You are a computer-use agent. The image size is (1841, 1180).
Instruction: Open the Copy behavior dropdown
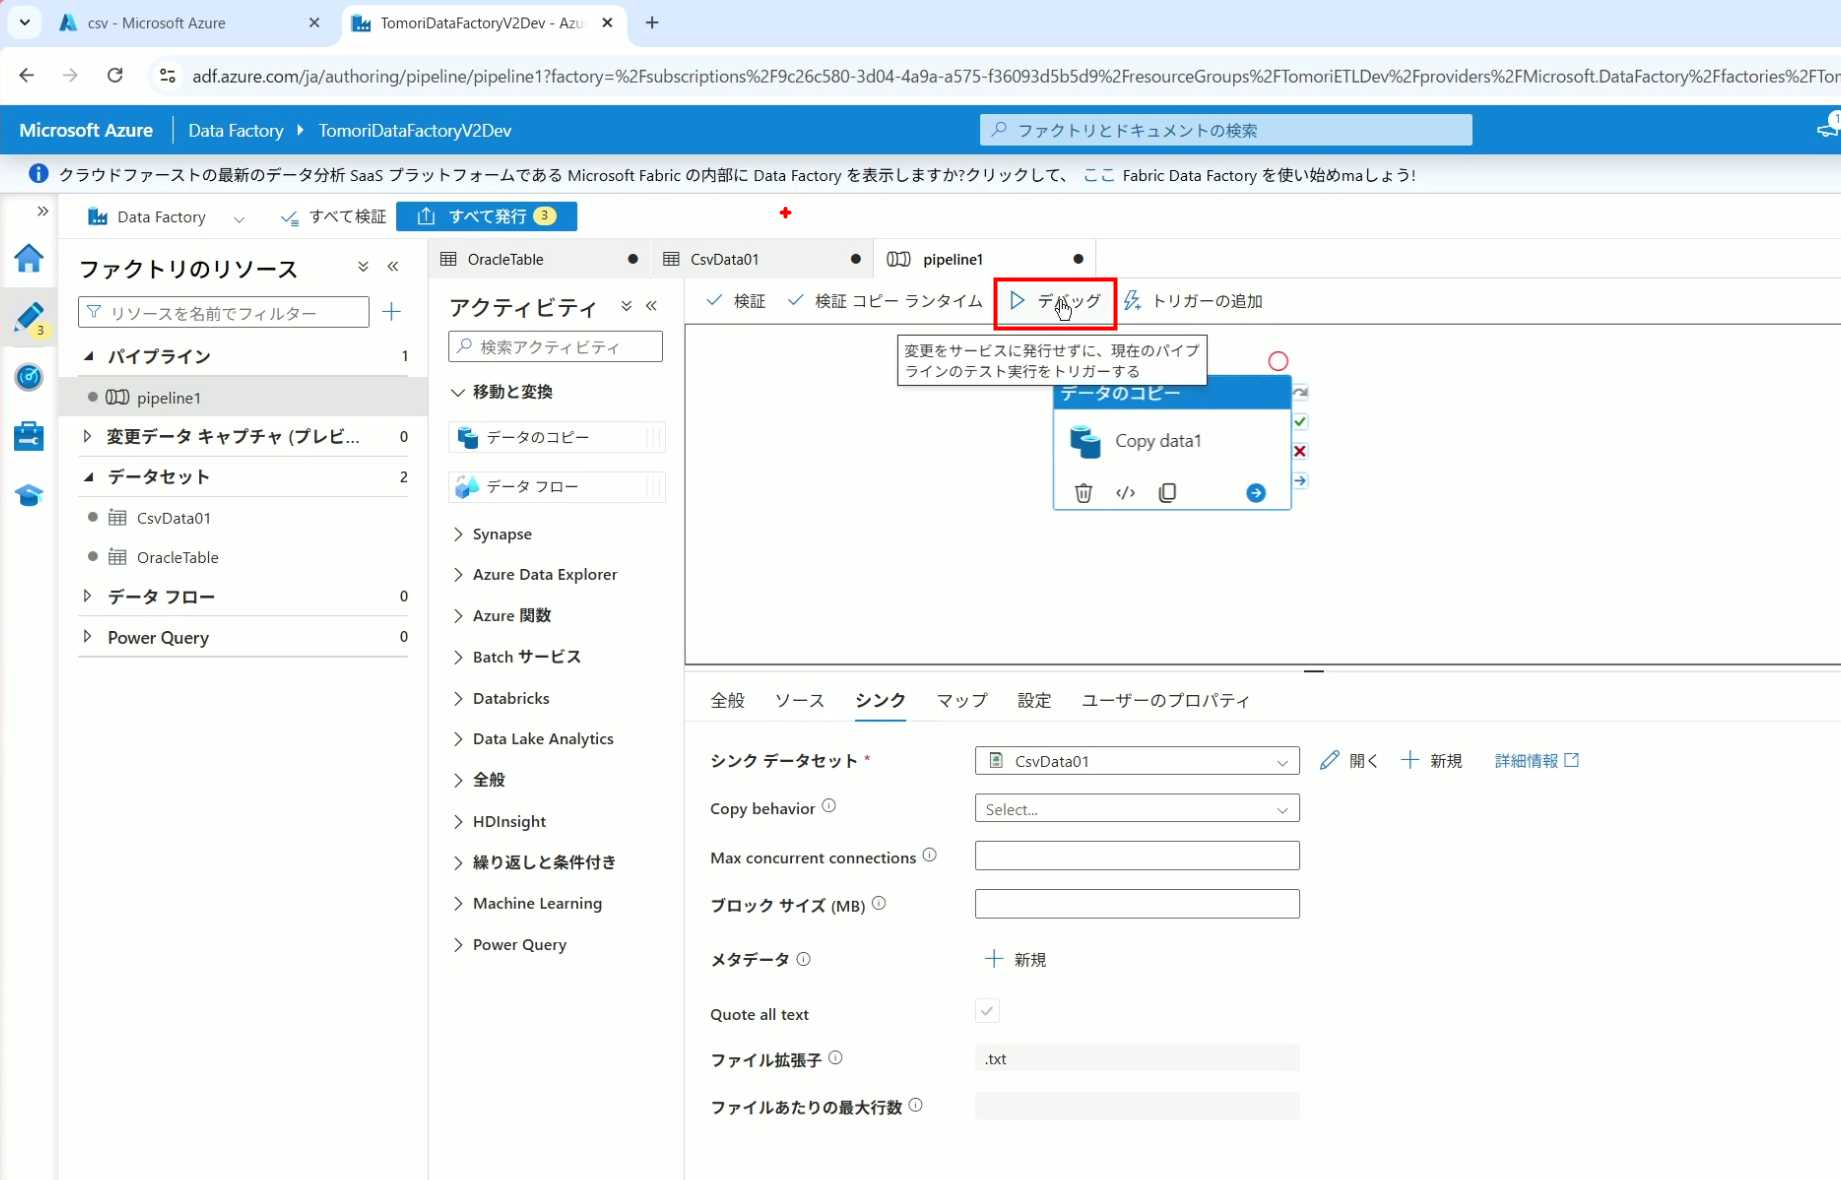pyautogui.click(x=1136, y=809)
